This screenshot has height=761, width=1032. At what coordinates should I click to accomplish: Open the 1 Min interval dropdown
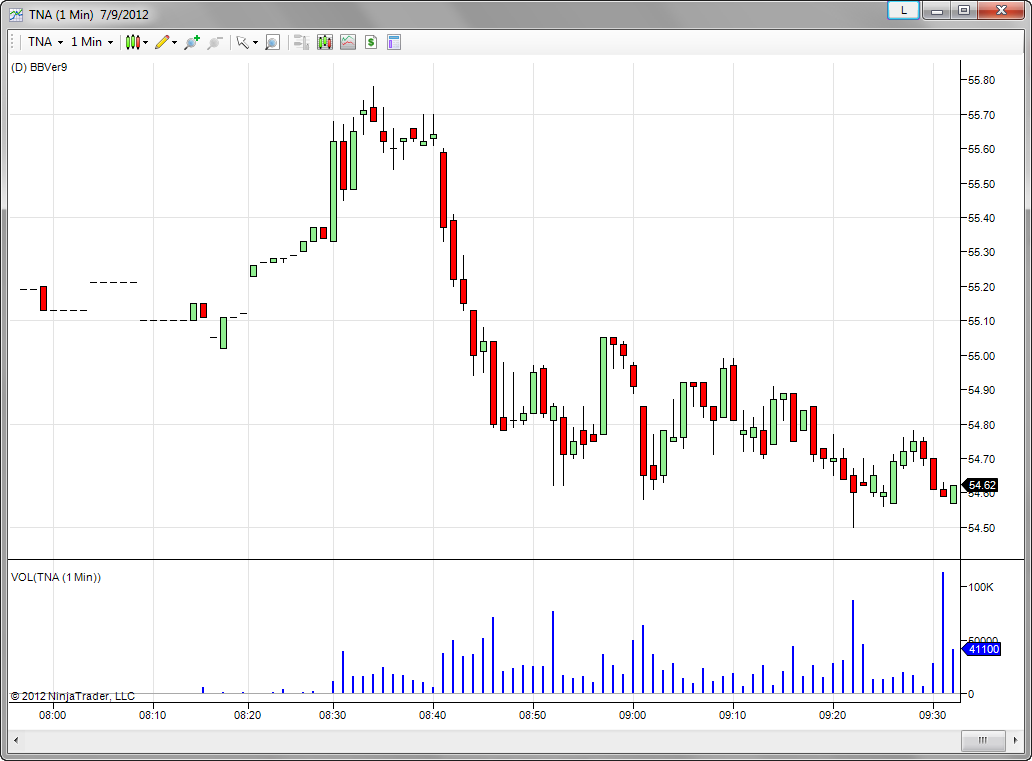coord(91,42)
